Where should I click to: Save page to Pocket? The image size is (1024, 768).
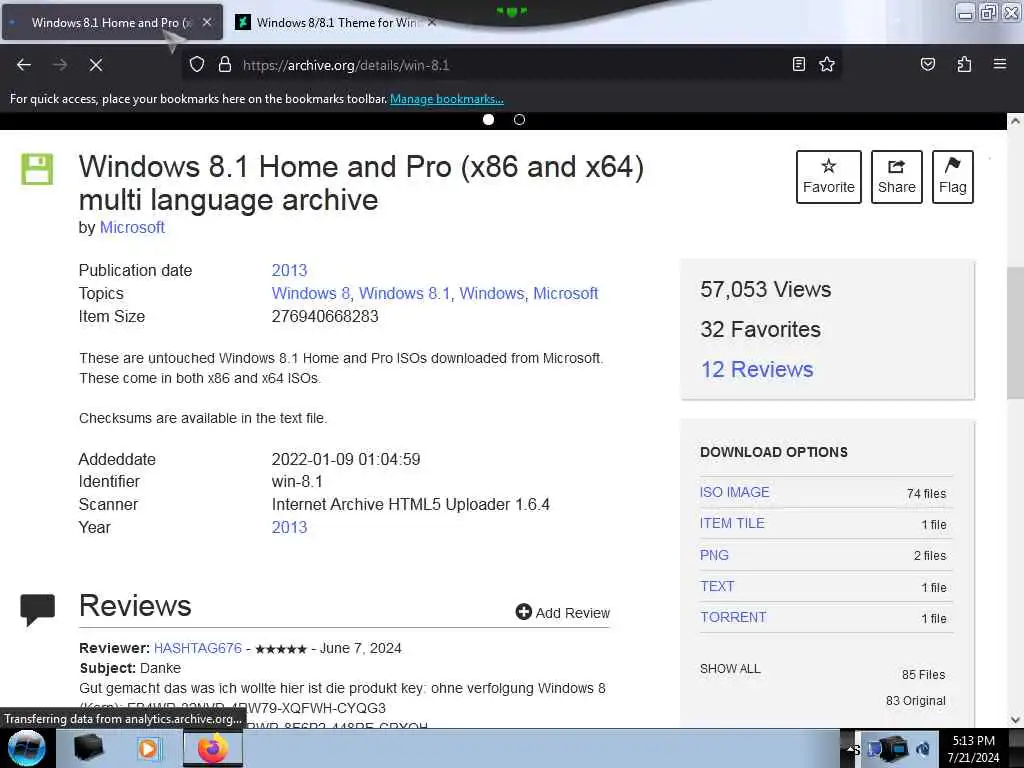[x=927, y=64]
